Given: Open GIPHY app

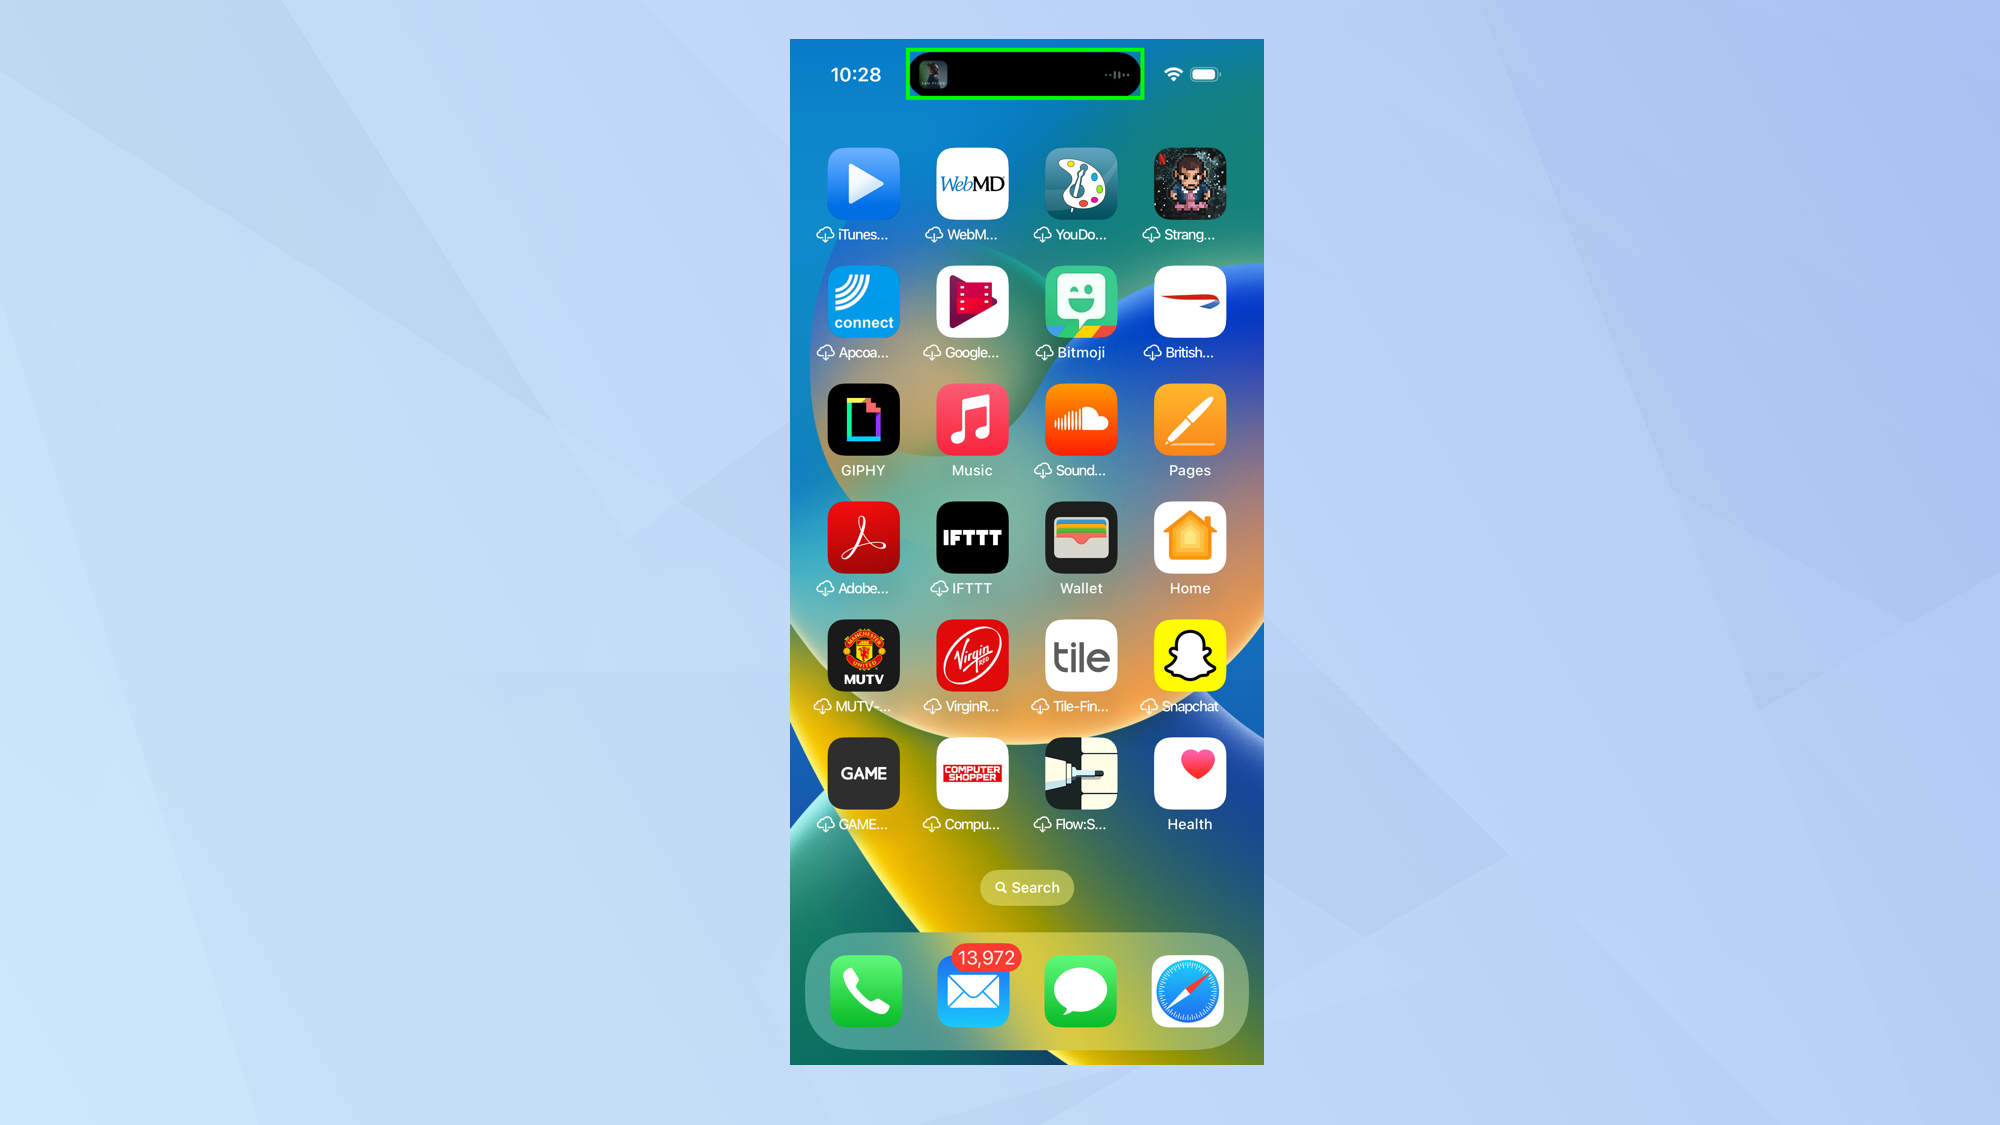Looking at the screenshot, I should click(x=864, y=420).
